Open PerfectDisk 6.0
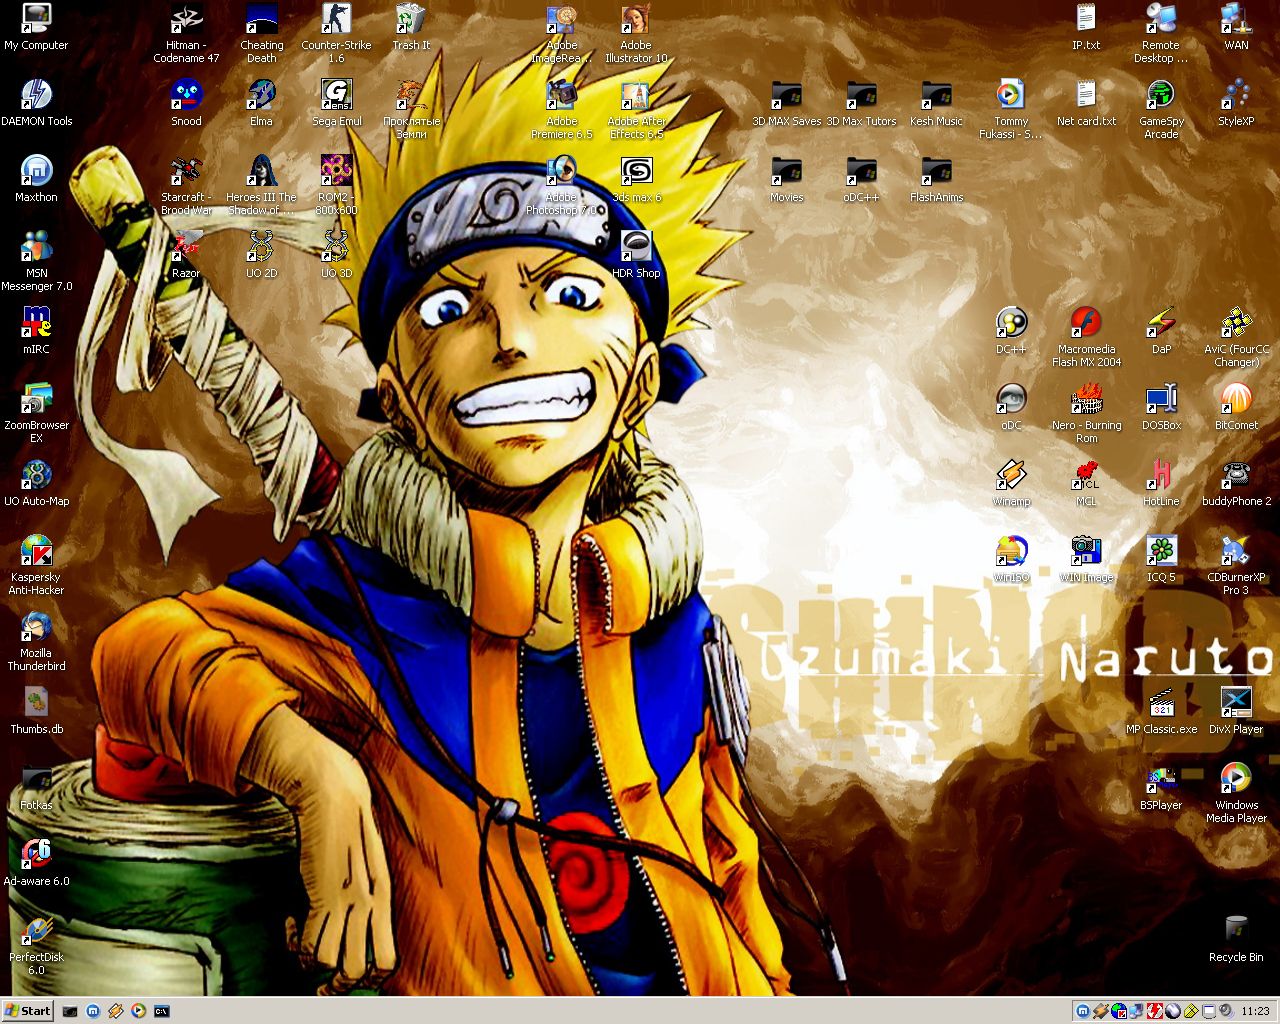Viewport: 1280px width, 1024px height. [x=36, y=945]
